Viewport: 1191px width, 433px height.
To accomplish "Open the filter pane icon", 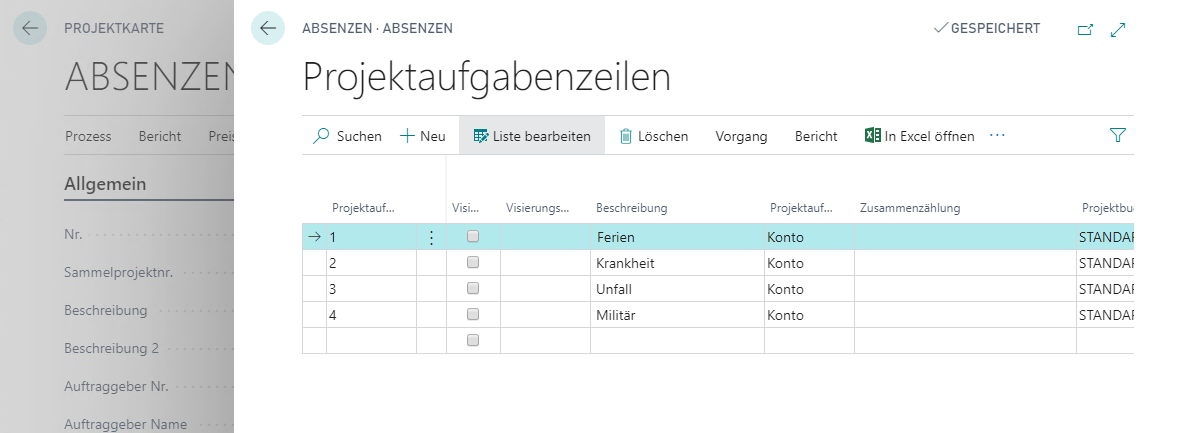I will (x=1117, y=135).
